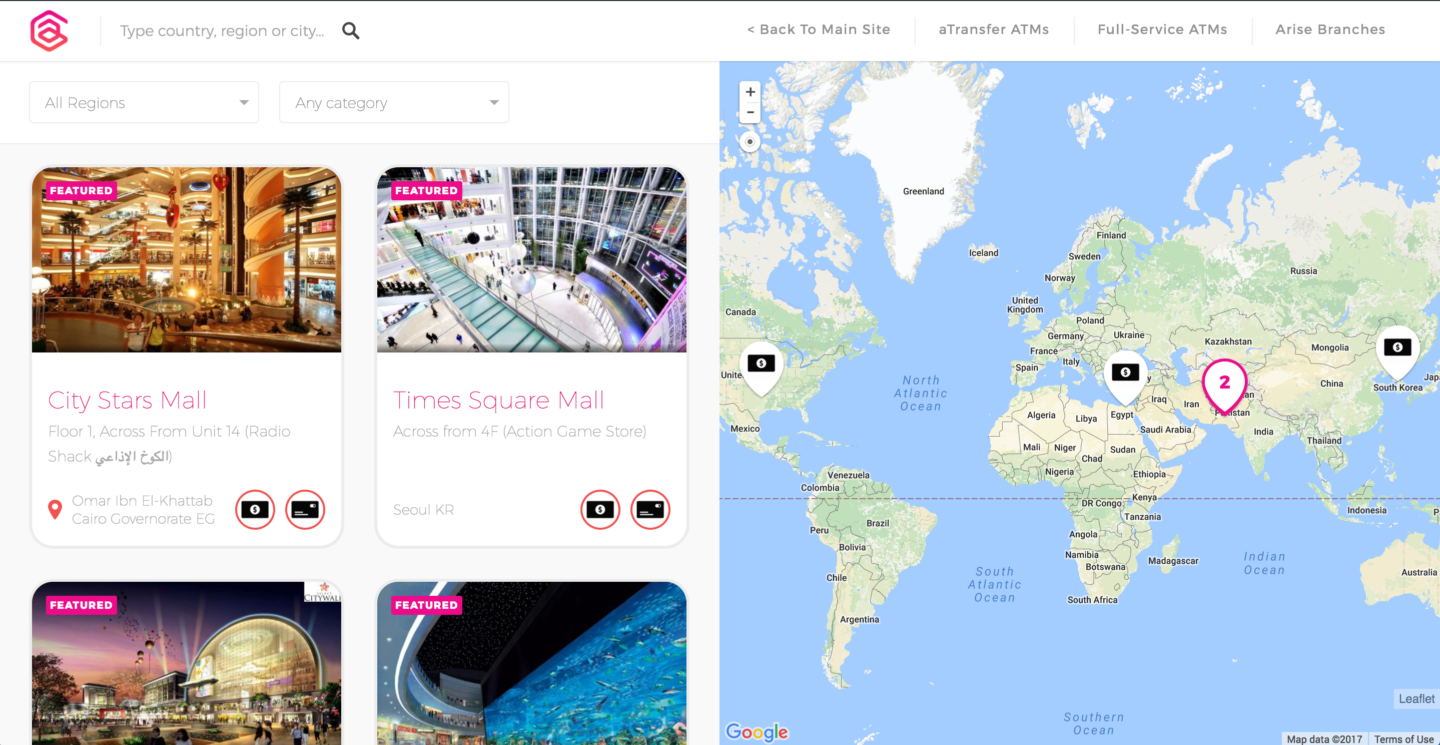Click the FEATURED badge on the aquarium photo
The image size is (1440, 745).
[x=426, y=605]
